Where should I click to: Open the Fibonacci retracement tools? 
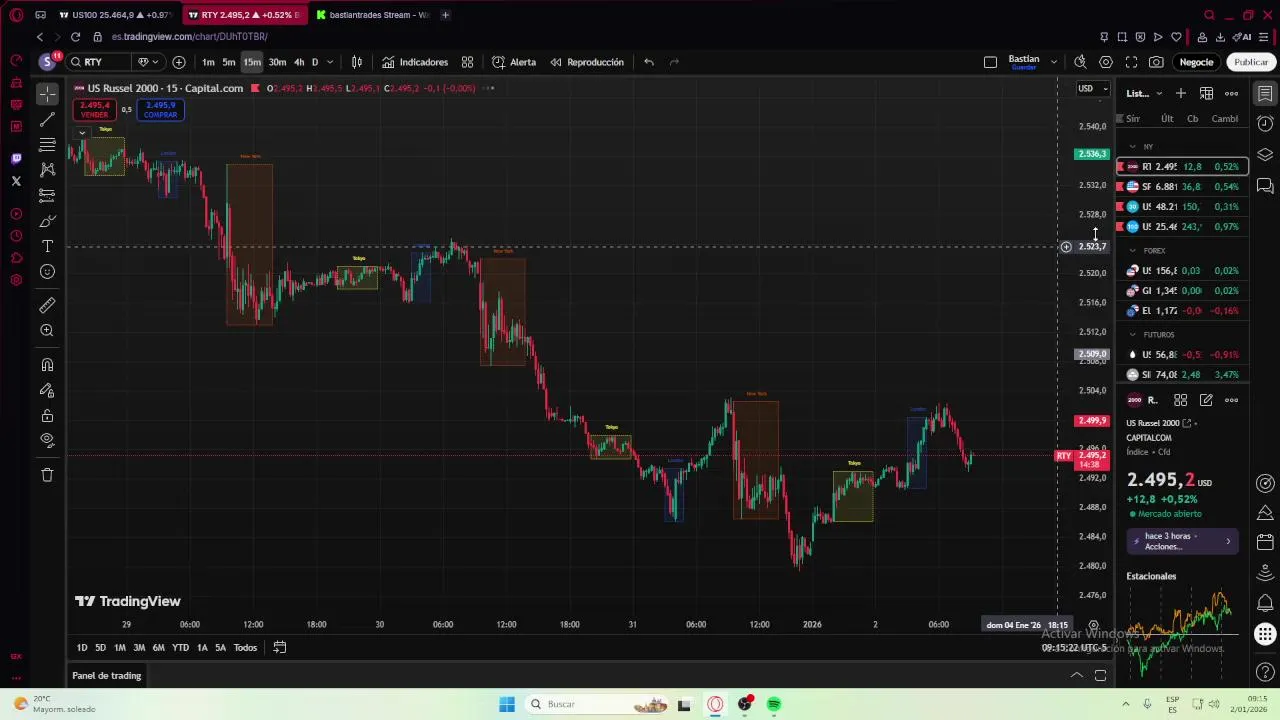47,145
